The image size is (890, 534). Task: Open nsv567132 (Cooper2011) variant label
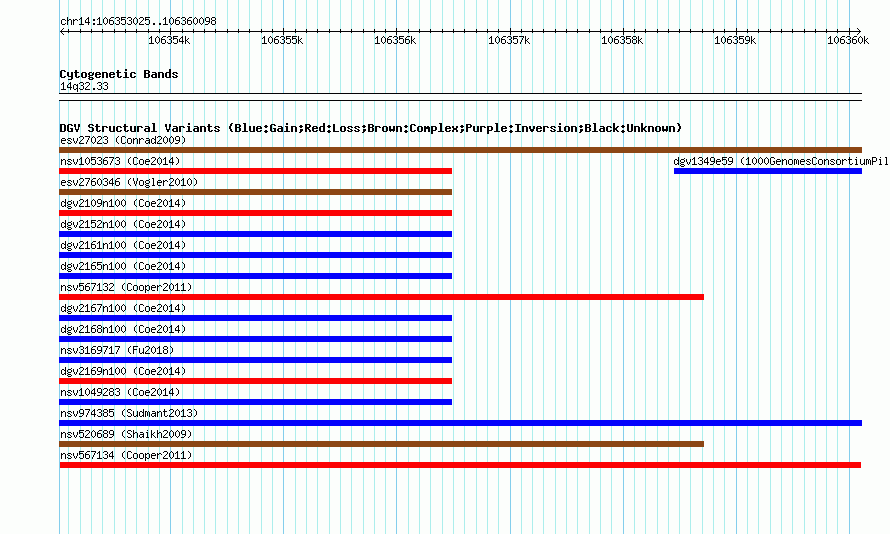tap(126, 287)
